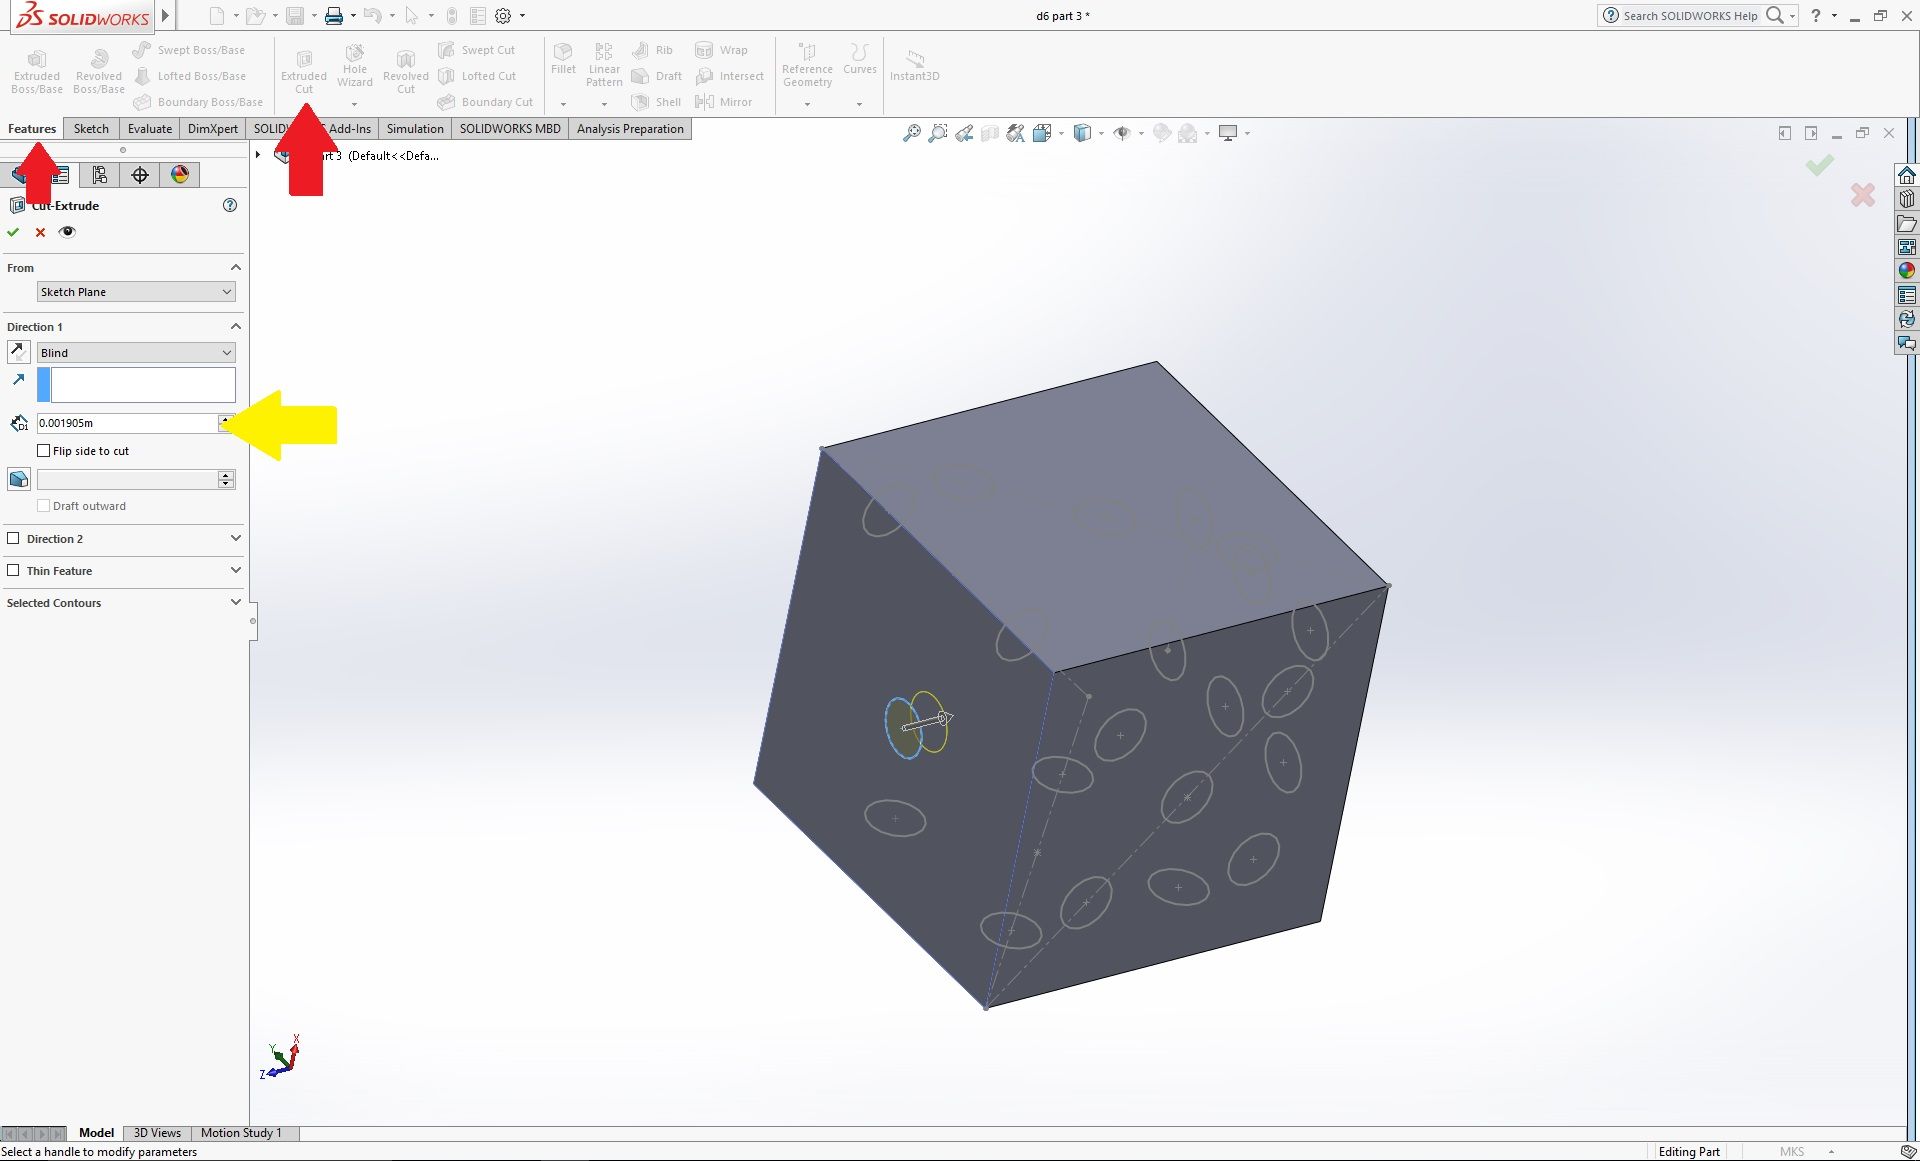The width and height of the screenshot is (1920, 1161).
Task: Enable the Direction 2 checkbox
Action: (x=13, y=538)
